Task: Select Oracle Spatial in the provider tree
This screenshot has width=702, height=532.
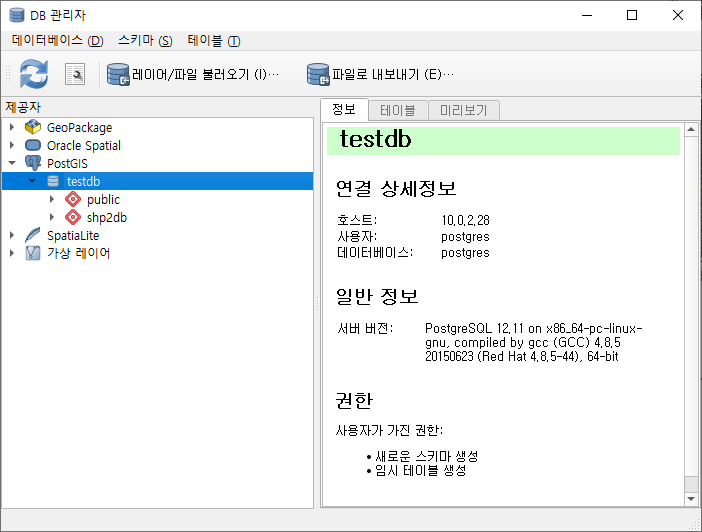Action: (x=84, y=146)
